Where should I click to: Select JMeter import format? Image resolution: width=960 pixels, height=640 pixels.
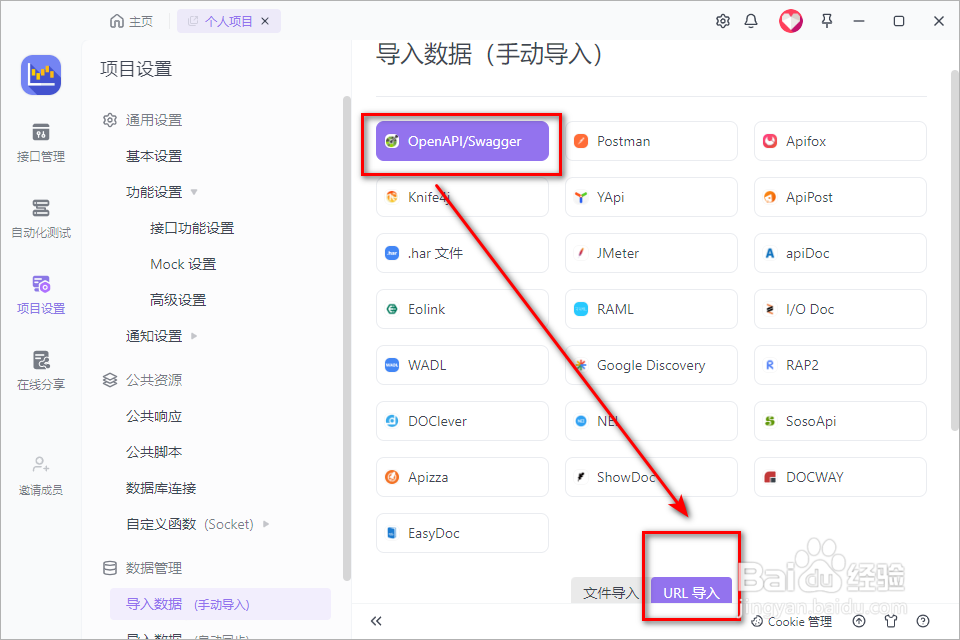point(651,253)
